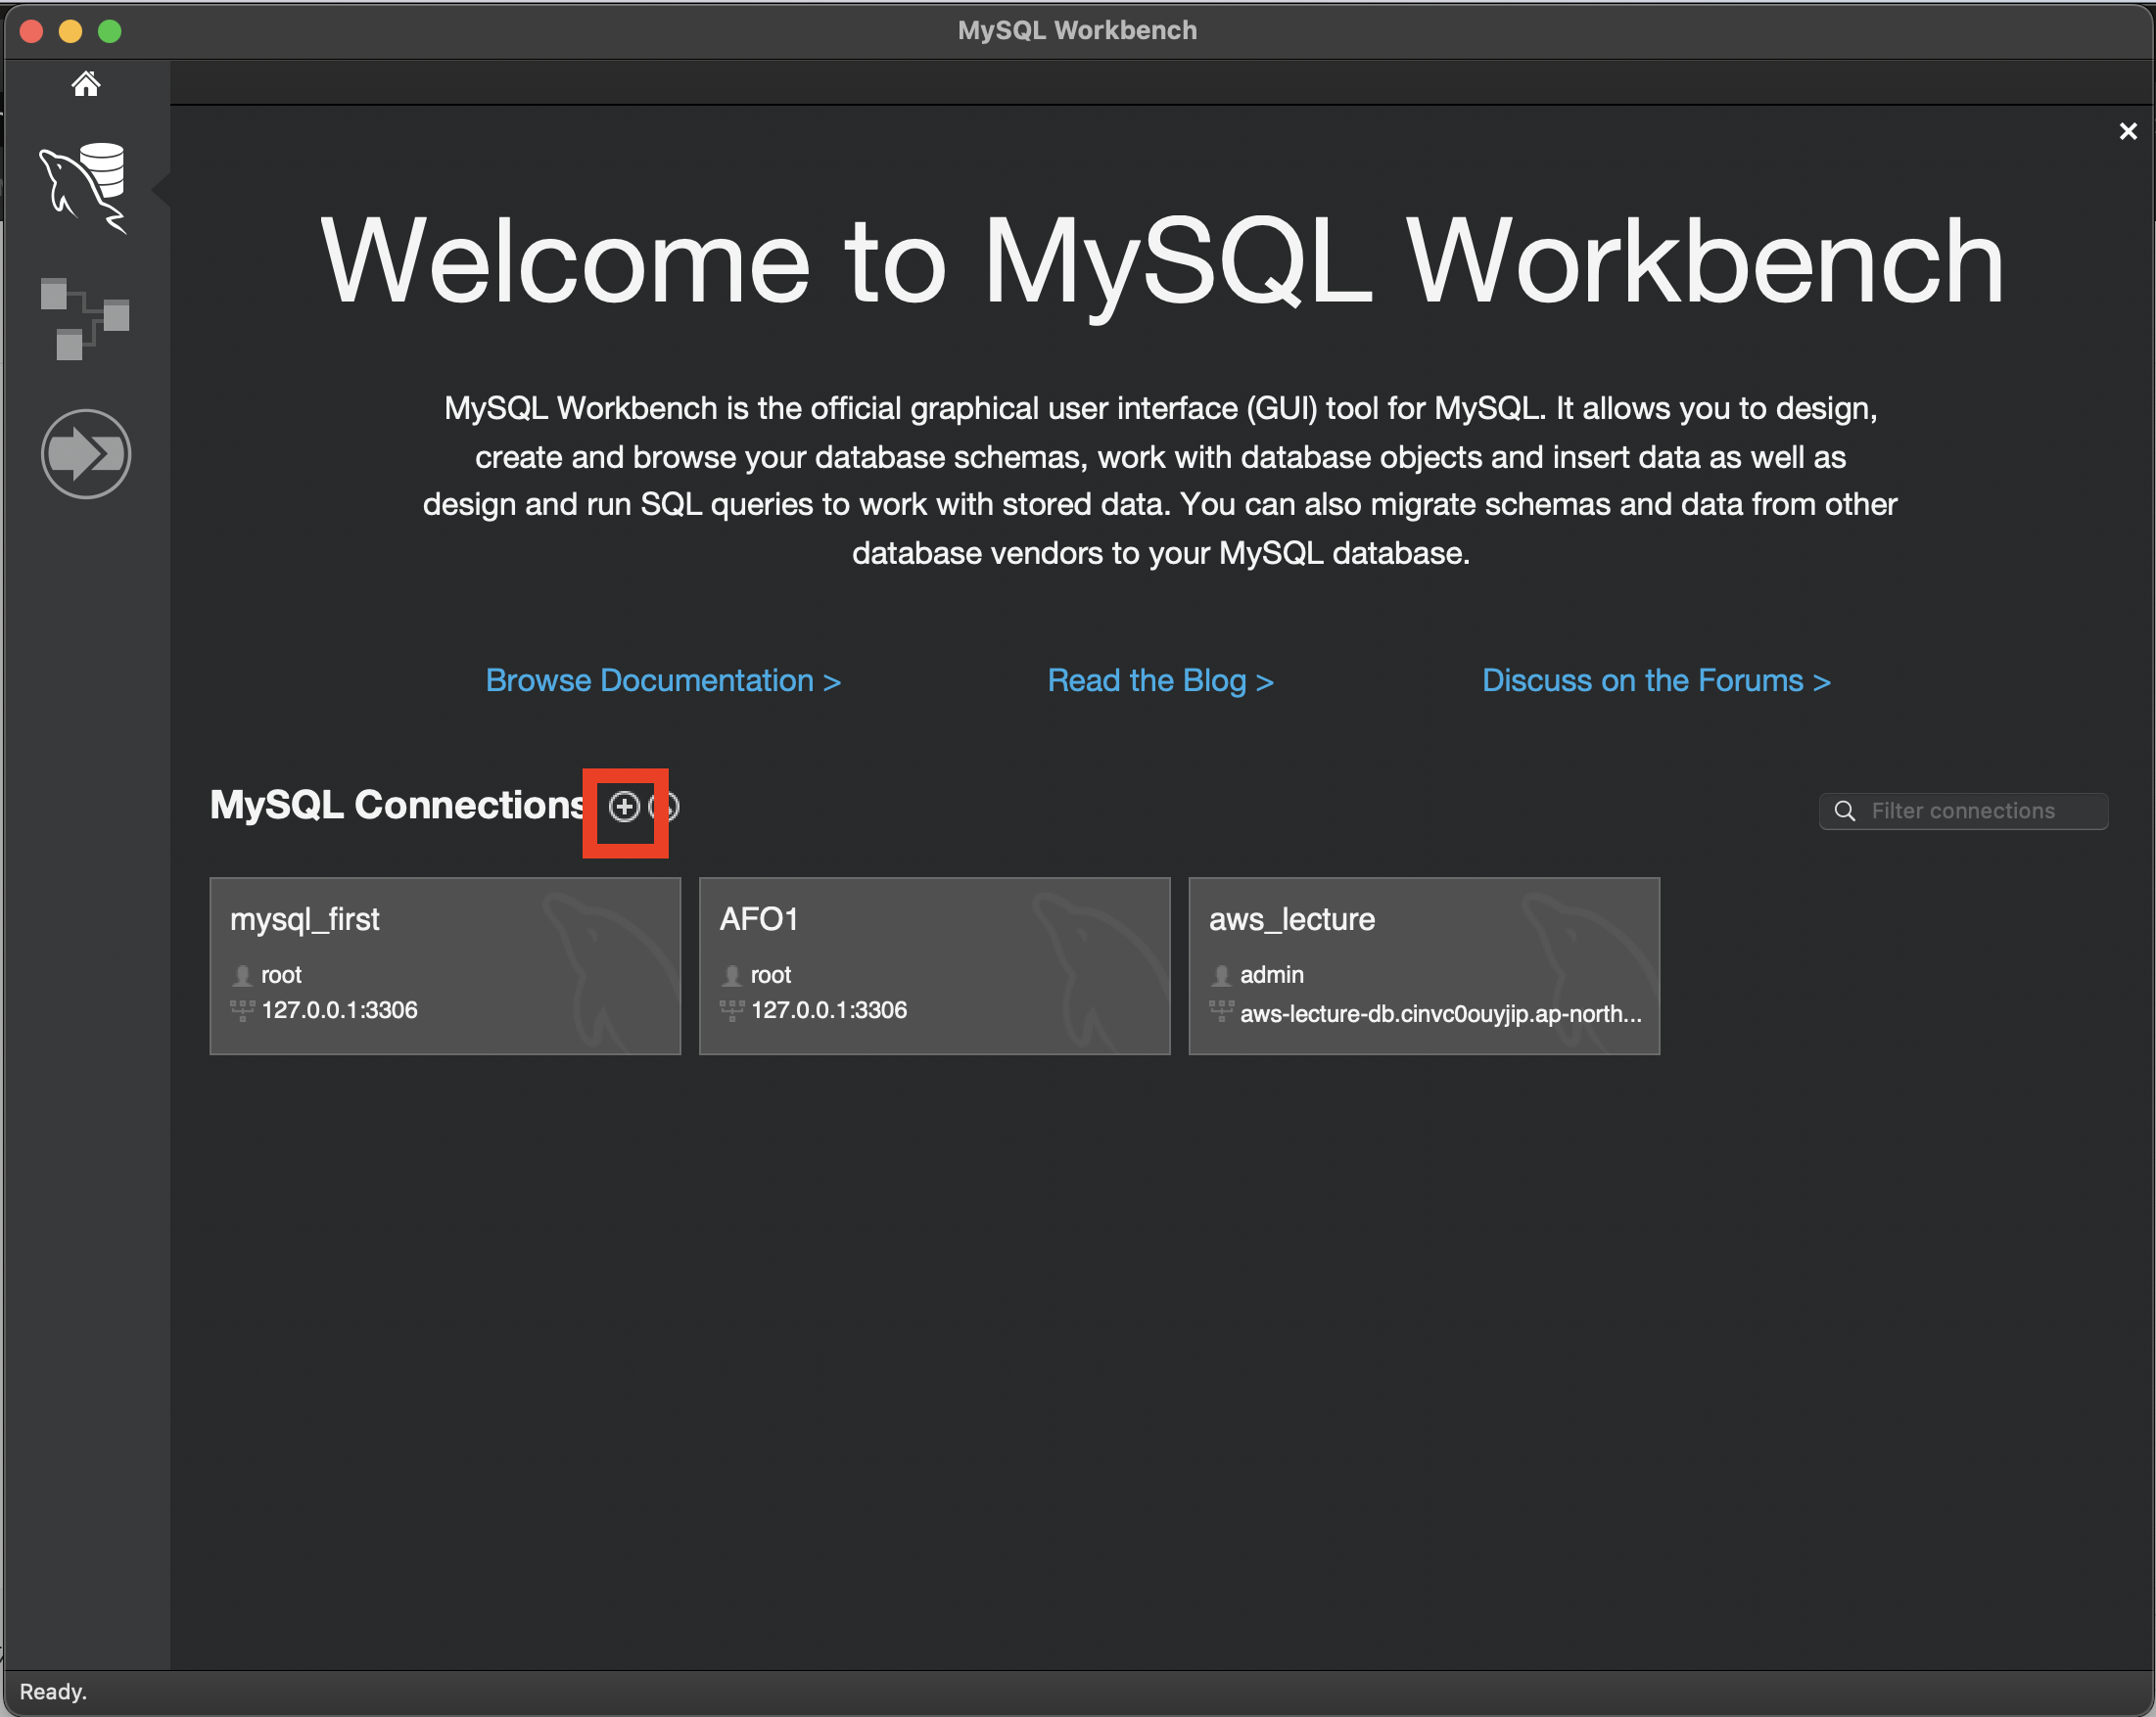The image size is (2156, 1717).
Task: Open the aws_lecture connection tile
Action: 1424,966
